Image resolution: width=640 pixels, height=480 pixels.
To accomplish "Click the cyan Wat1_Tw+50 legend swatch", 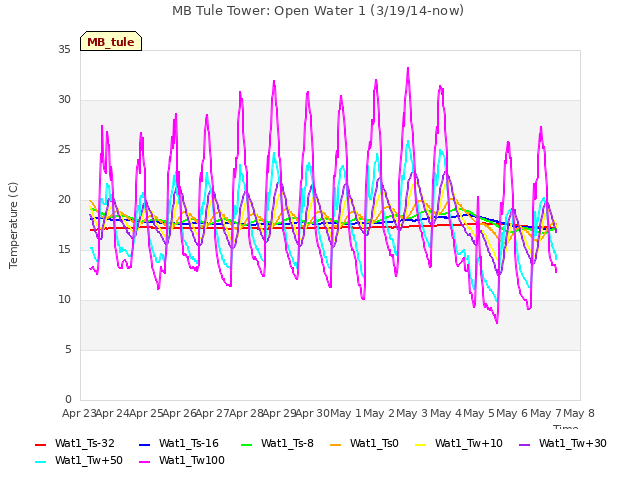I will pyautogui.click(x=40, y=462).
